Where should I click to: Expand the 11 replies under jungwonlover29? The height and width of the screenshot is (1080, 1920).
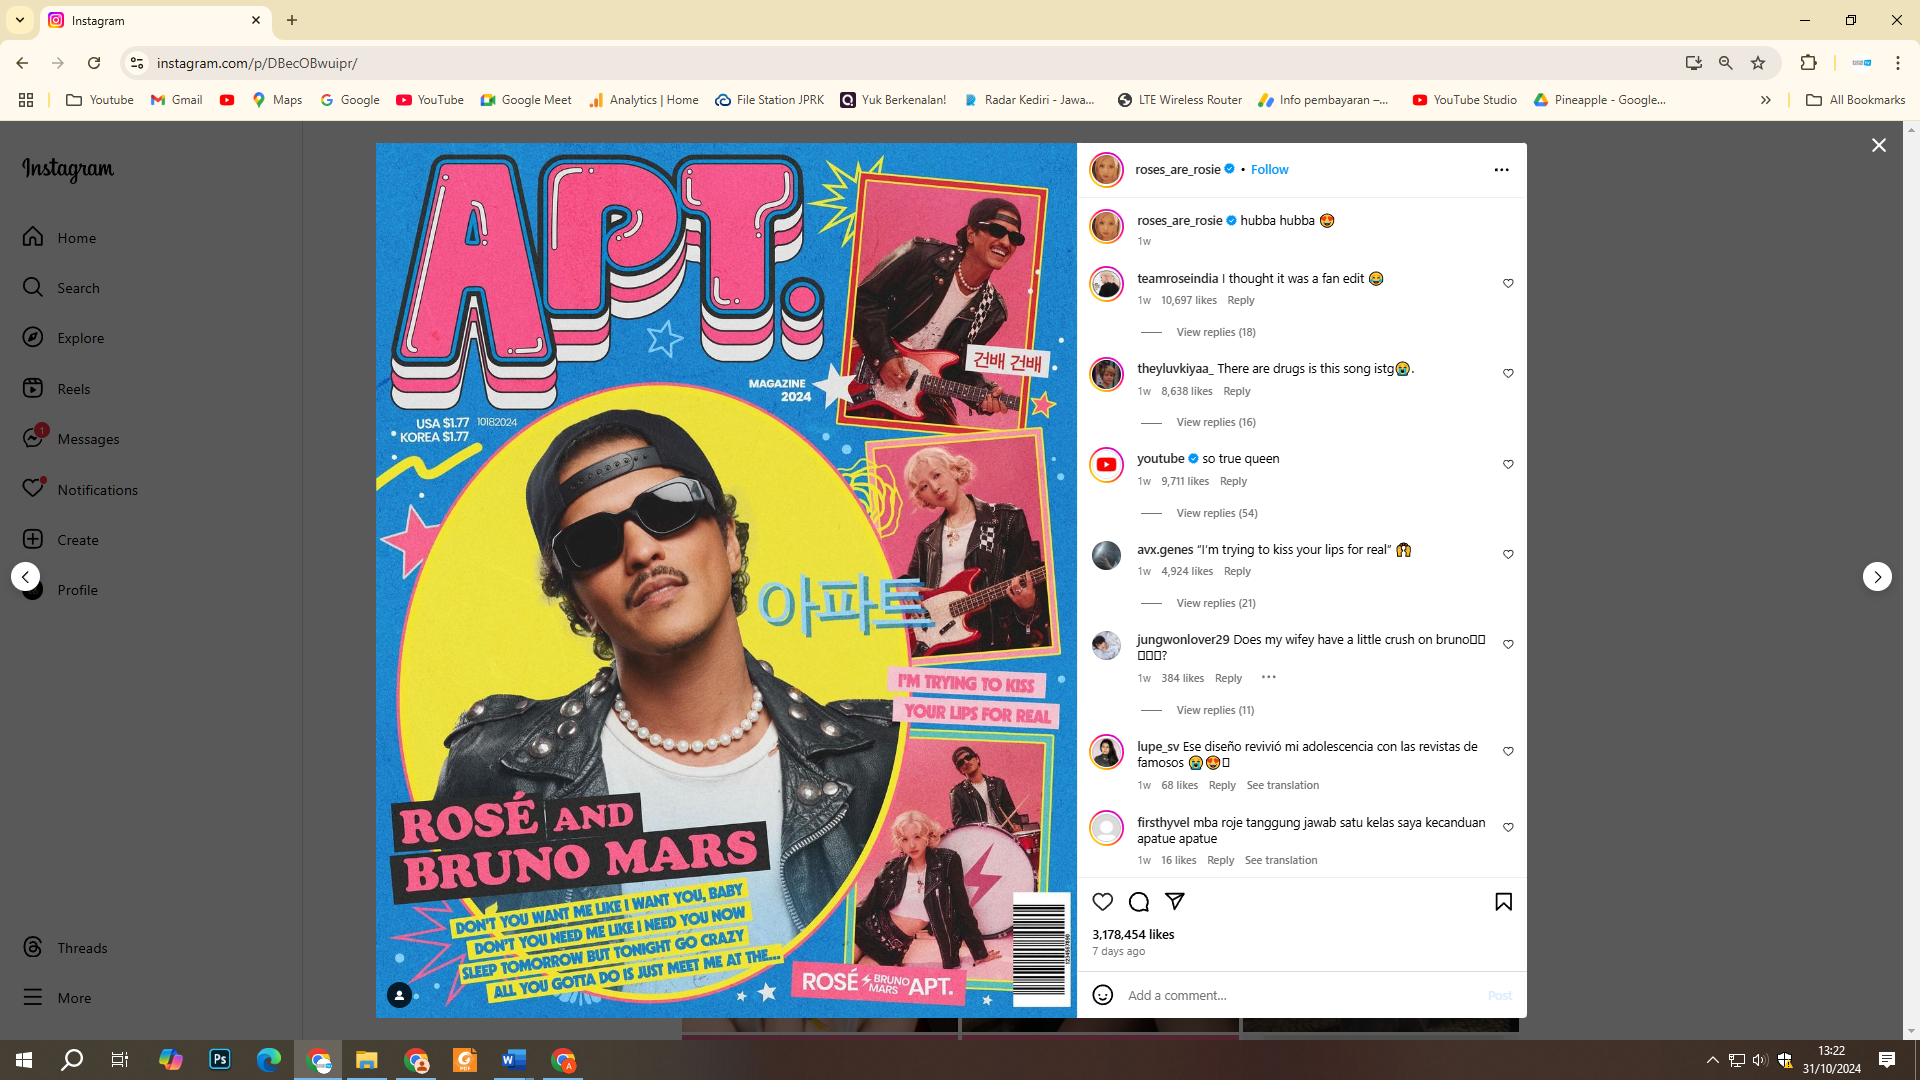tap(1215, 710)
